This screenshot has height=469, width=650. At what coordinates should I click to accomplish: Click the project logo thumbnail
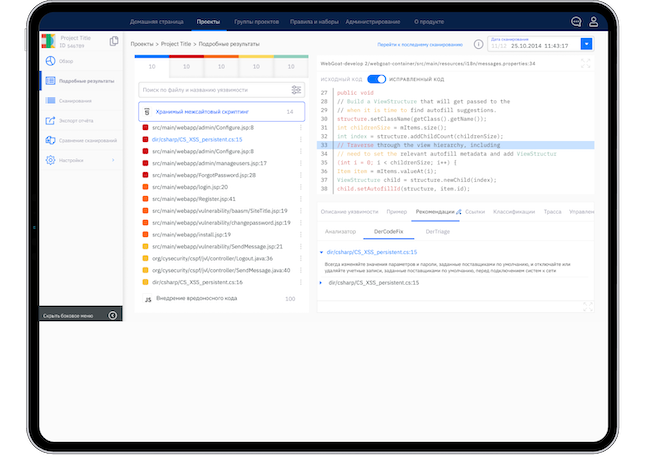pos(49,41)
